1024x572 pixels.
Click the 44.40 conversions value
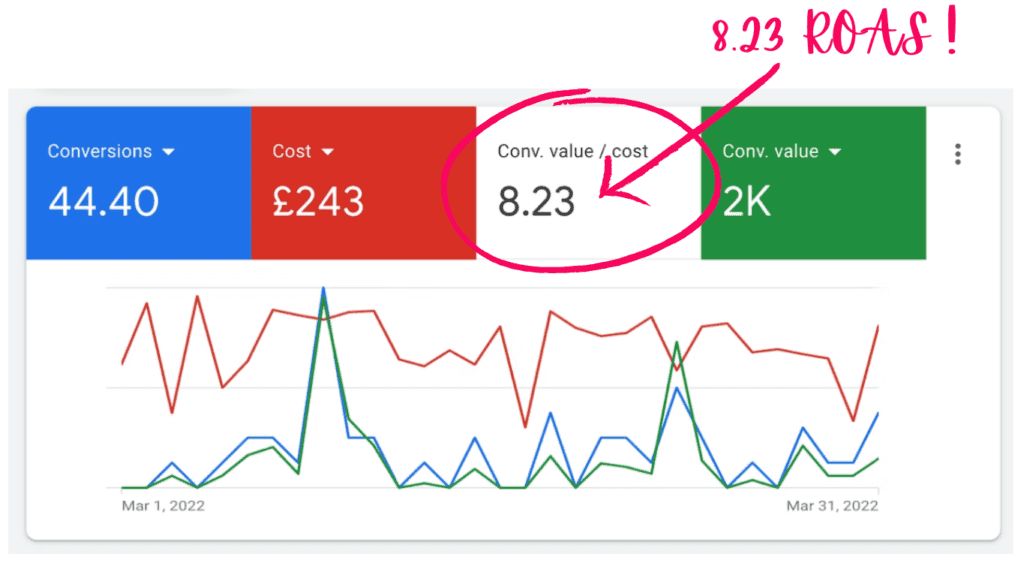(x=103, y=201)
